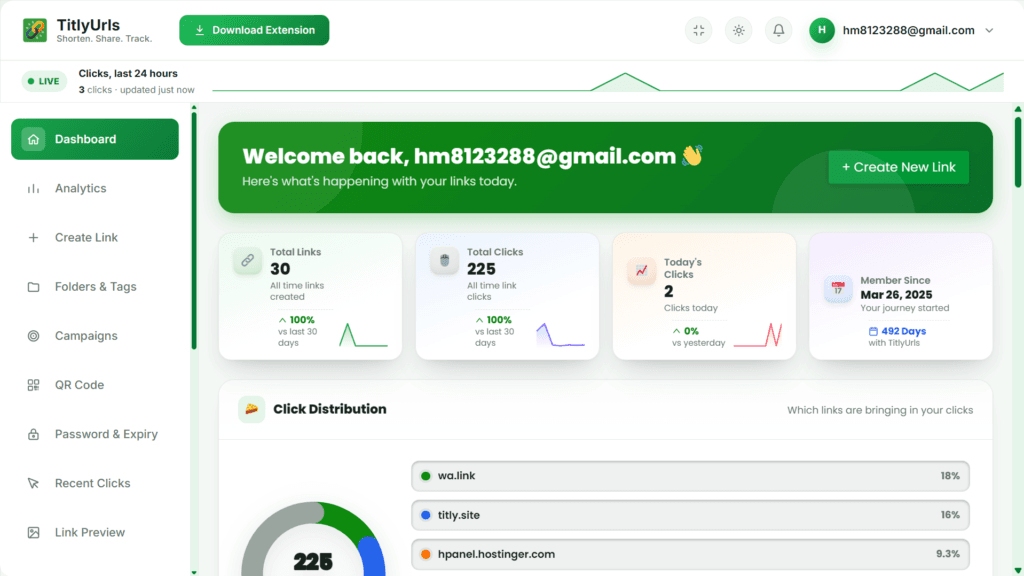
Task: Click main page scrollbar down arrow
Action: [1018, 571]
